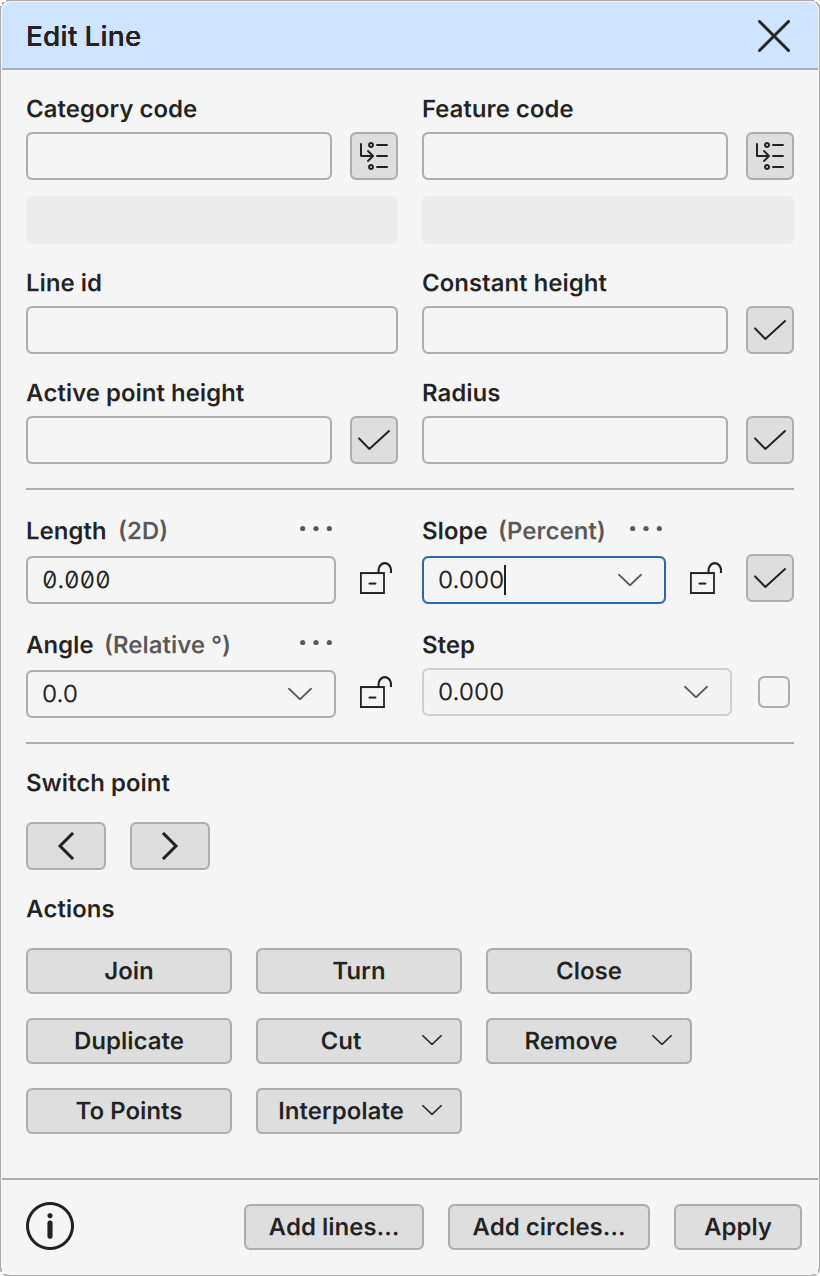Switch to next point arrow

point(170,846)
